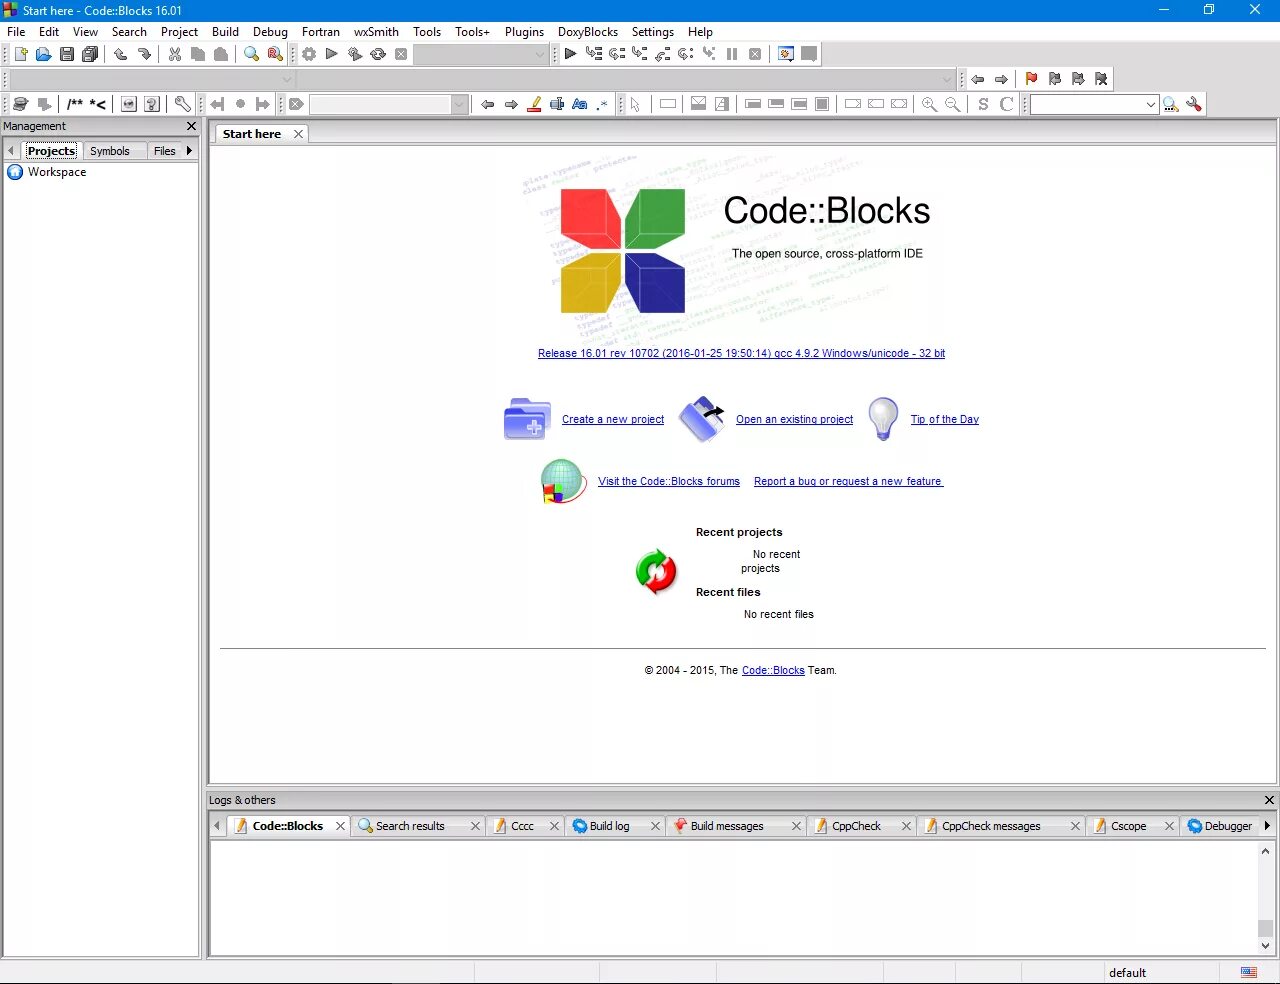The image size is (1280, 984).
Task: Close the Management panel
Action: pyautogui.click(x=192, y=126)
